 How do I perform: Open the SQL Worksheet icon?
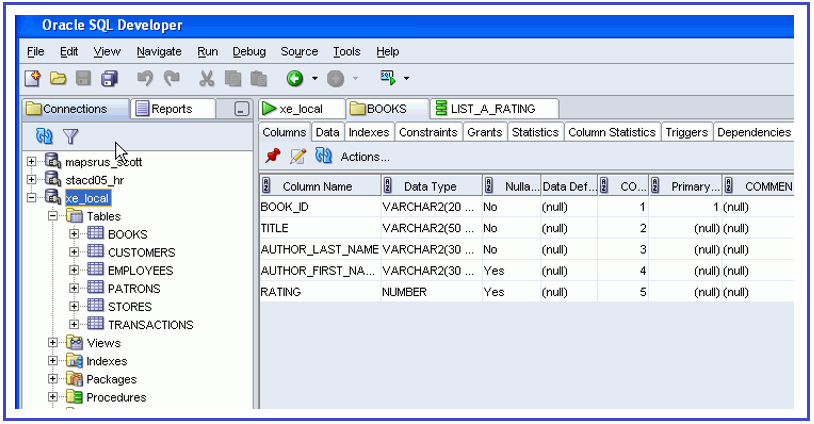pos(388,78)
